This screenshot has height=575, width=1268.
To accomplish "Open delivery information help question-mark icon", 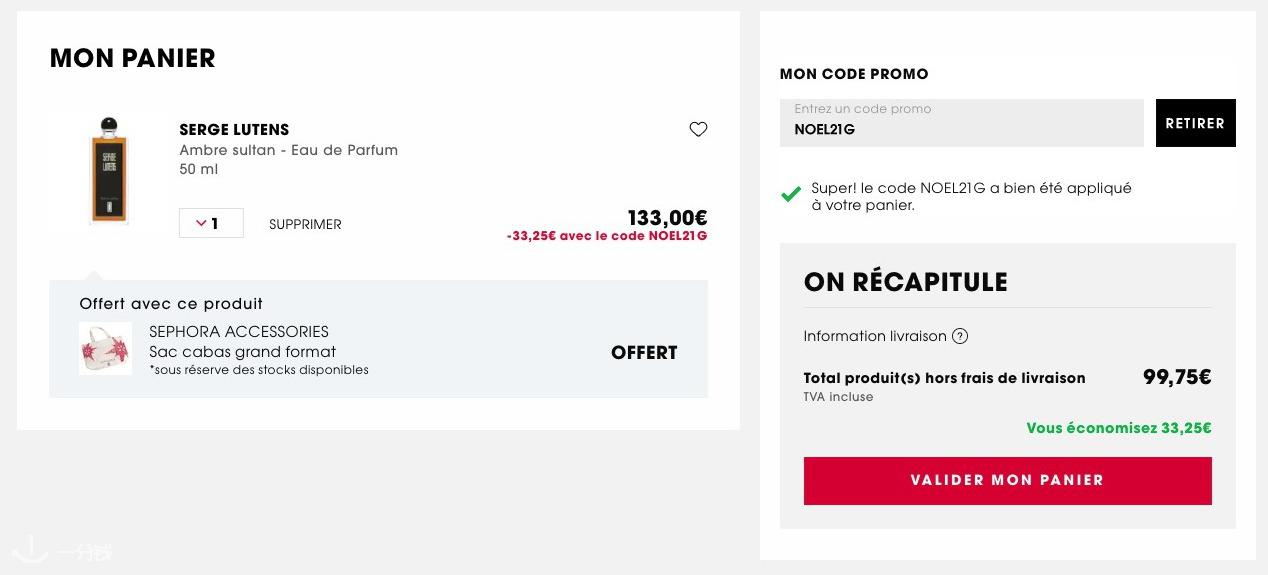I will (x=960, y=336).
